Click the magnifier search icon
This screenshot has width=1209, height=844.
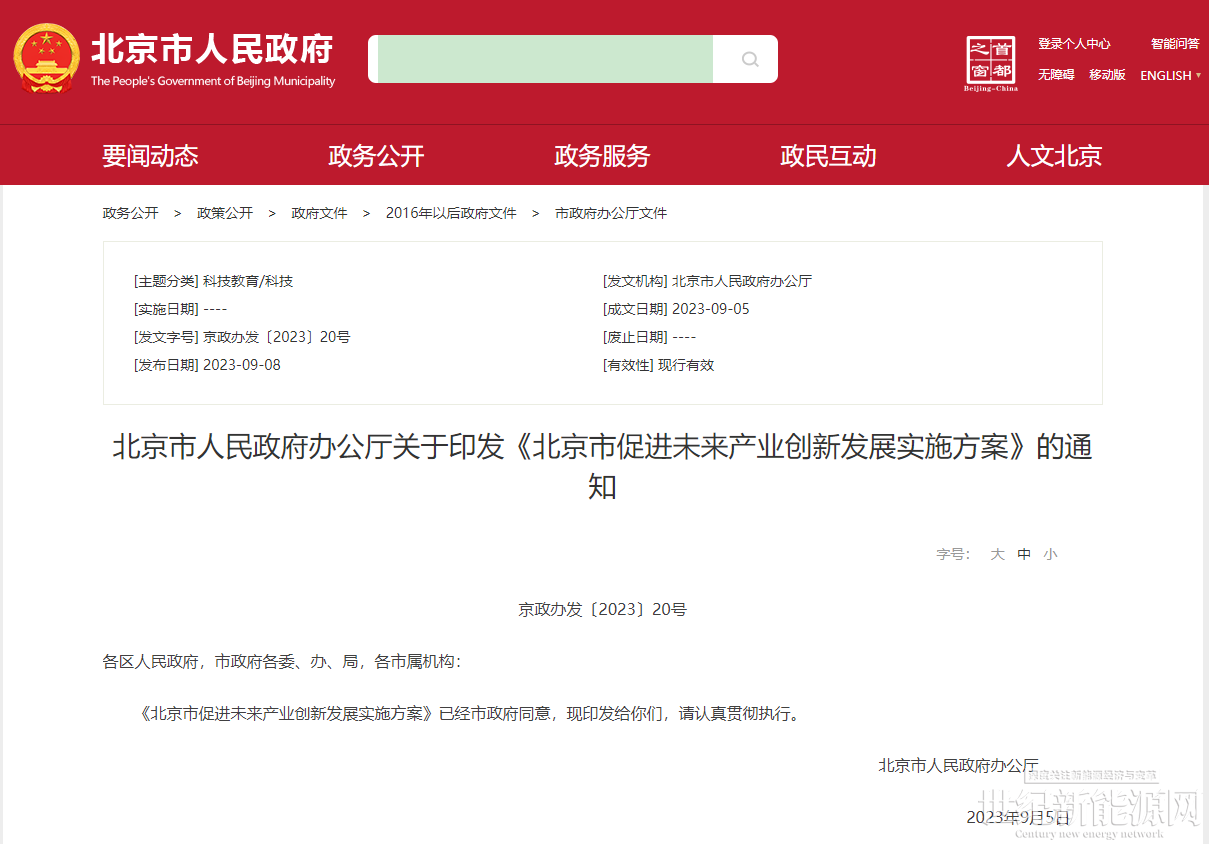point(749,60)
